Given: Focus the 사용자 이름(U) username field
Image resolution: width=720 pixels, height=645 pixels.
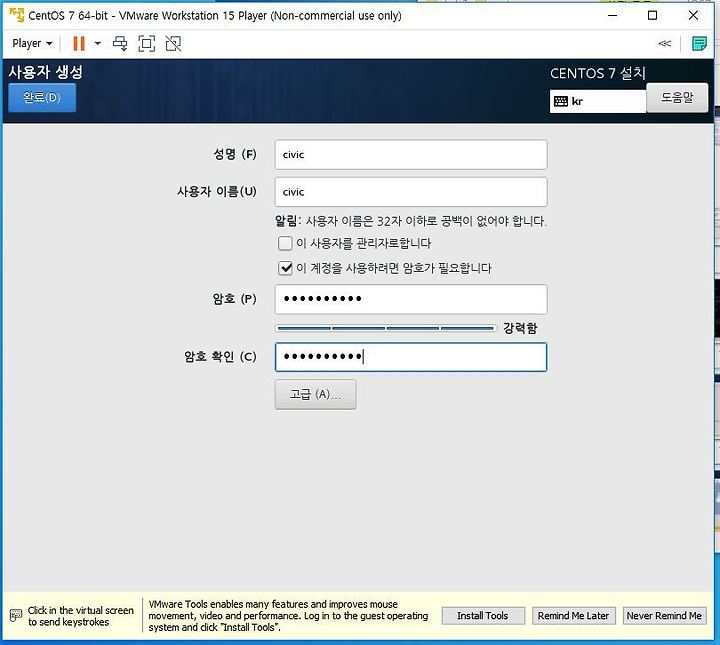Looking at the screenshot, I should [411, 192].
